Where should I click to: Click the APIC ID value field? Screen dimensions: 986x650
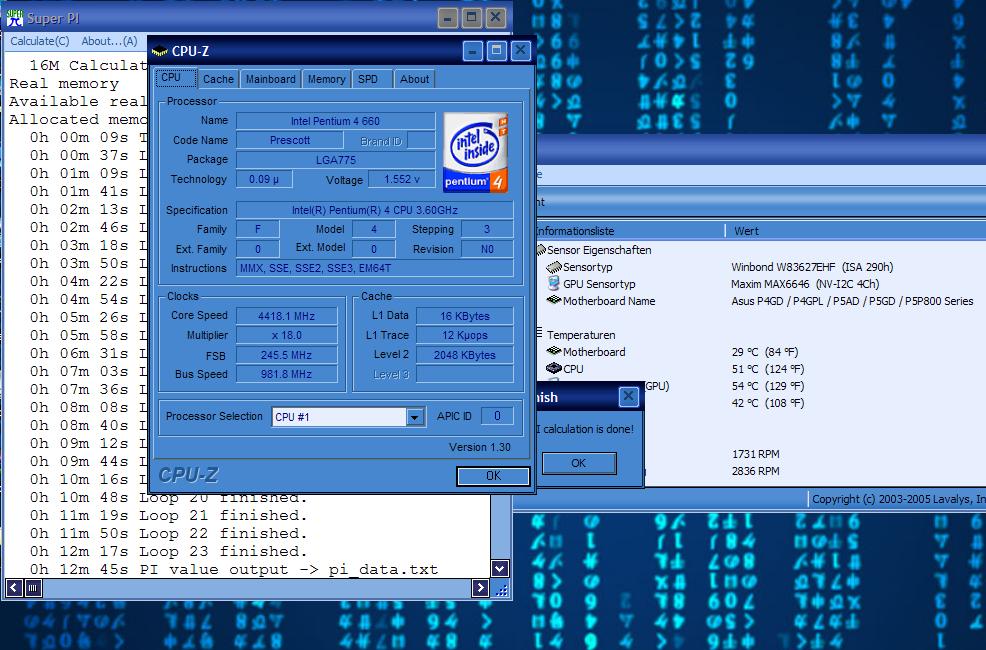pyautogui.click(x=497, y=416)
